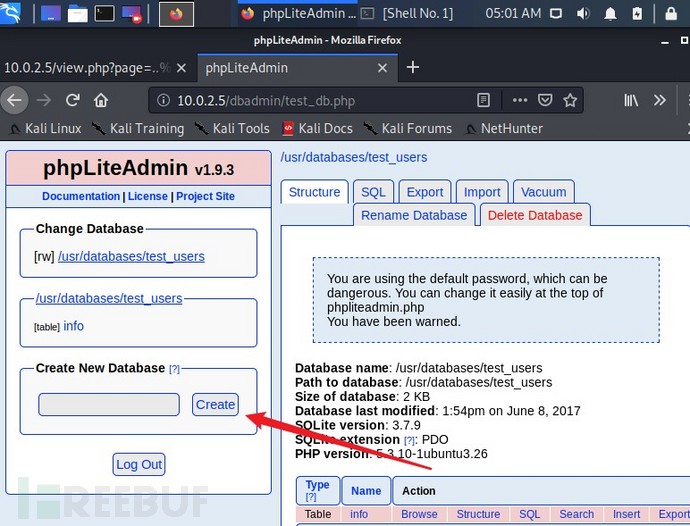Open the Delete Database tab
Screen dimensions: 690x526
(x=535, y=215)
